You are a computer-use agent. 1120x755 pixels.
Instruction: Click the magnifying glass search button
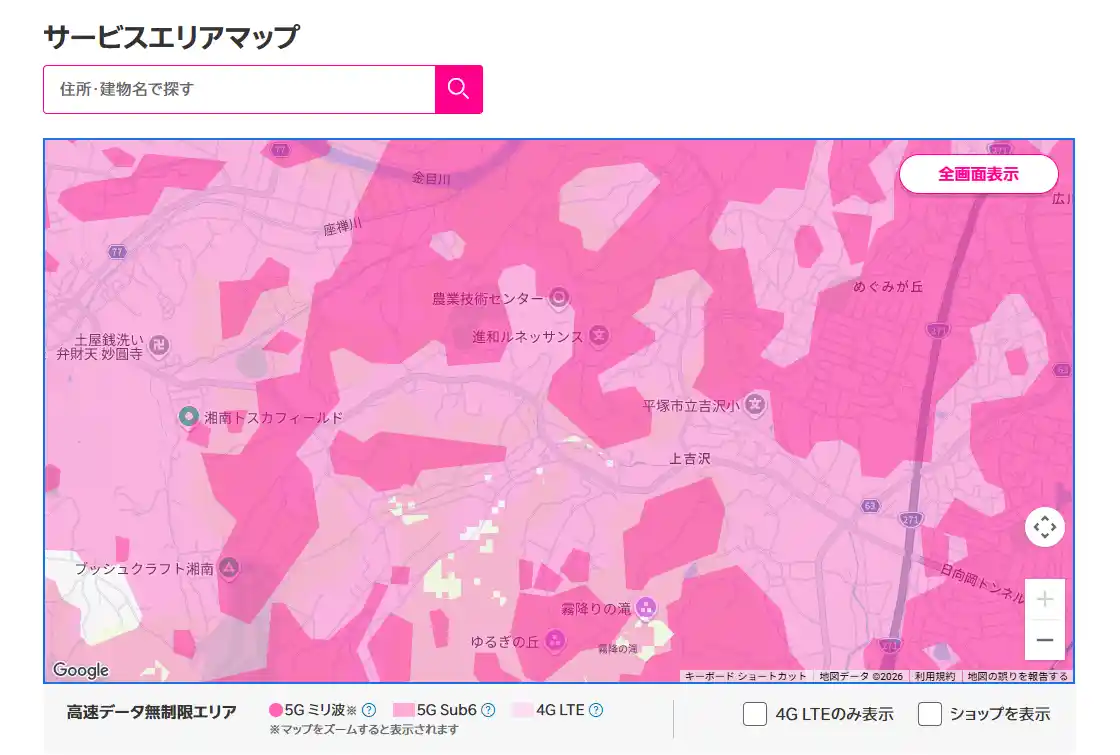point(459,89)
